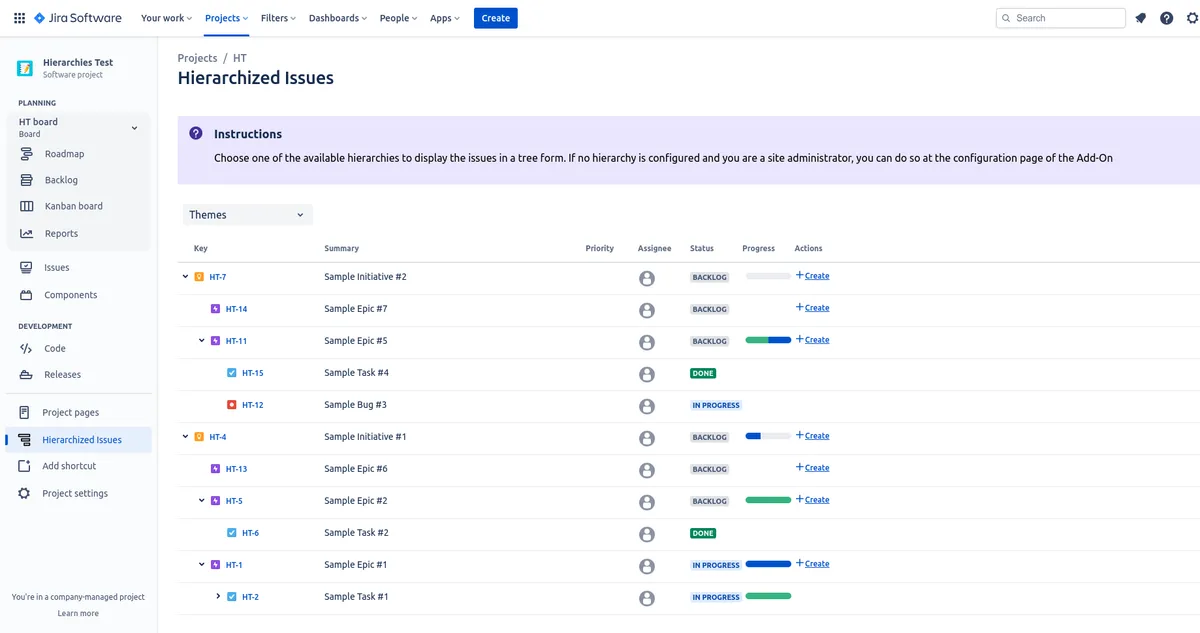Viewport: 1200px width, 633px height.
Task: Collapse the HT-5 tree row
Action: (201, 500)
